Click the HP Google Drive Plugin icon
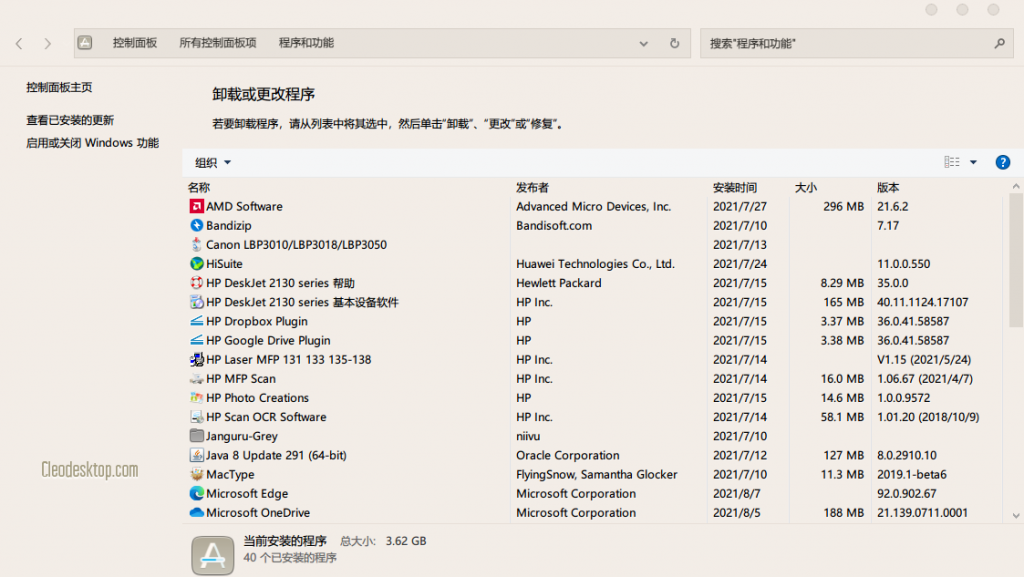This screenshot has width=1024, height=577. point(197,340)
